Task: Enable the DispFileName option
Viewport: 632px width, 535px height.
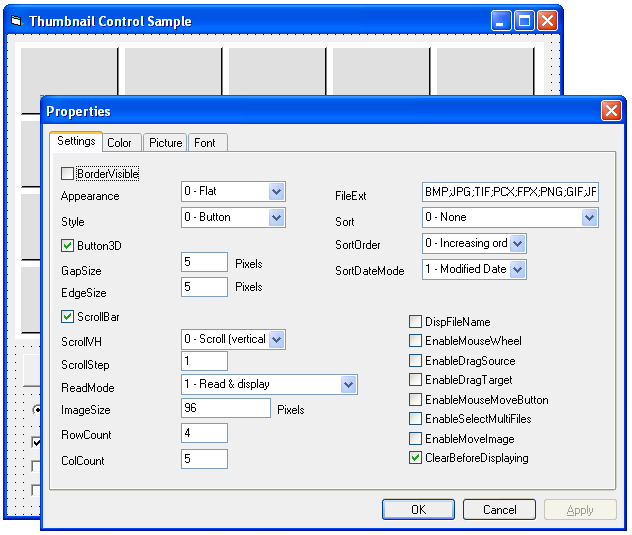Action: pos(415,322)
